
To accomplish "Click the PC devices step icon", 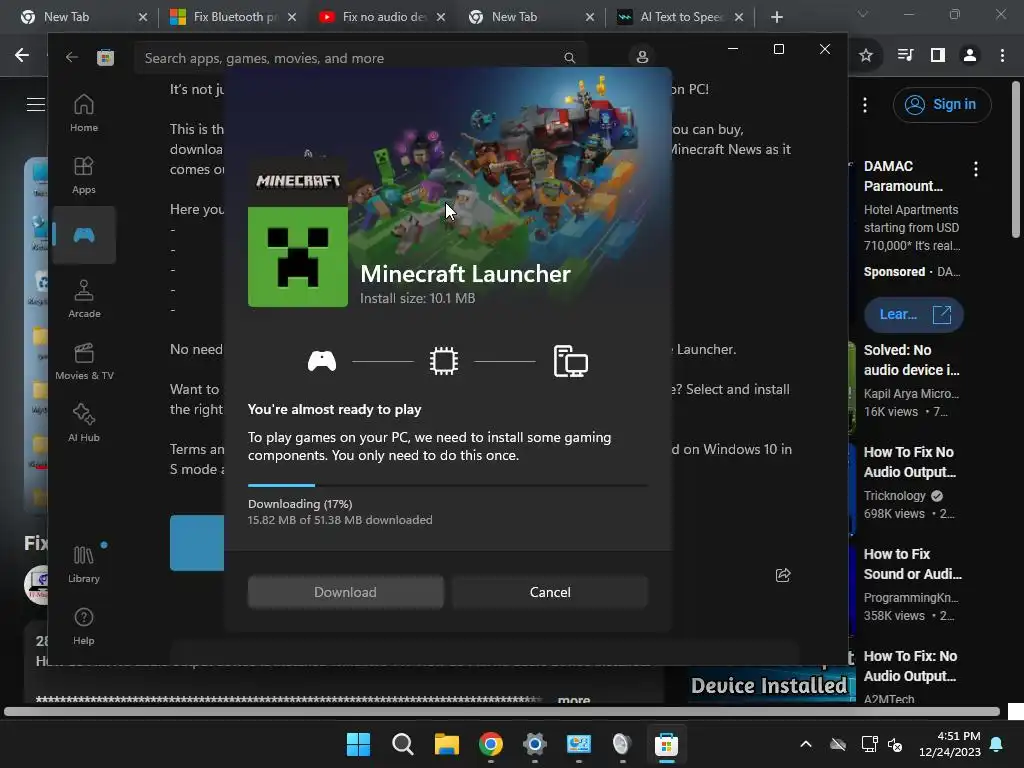I will pos(570,361).
